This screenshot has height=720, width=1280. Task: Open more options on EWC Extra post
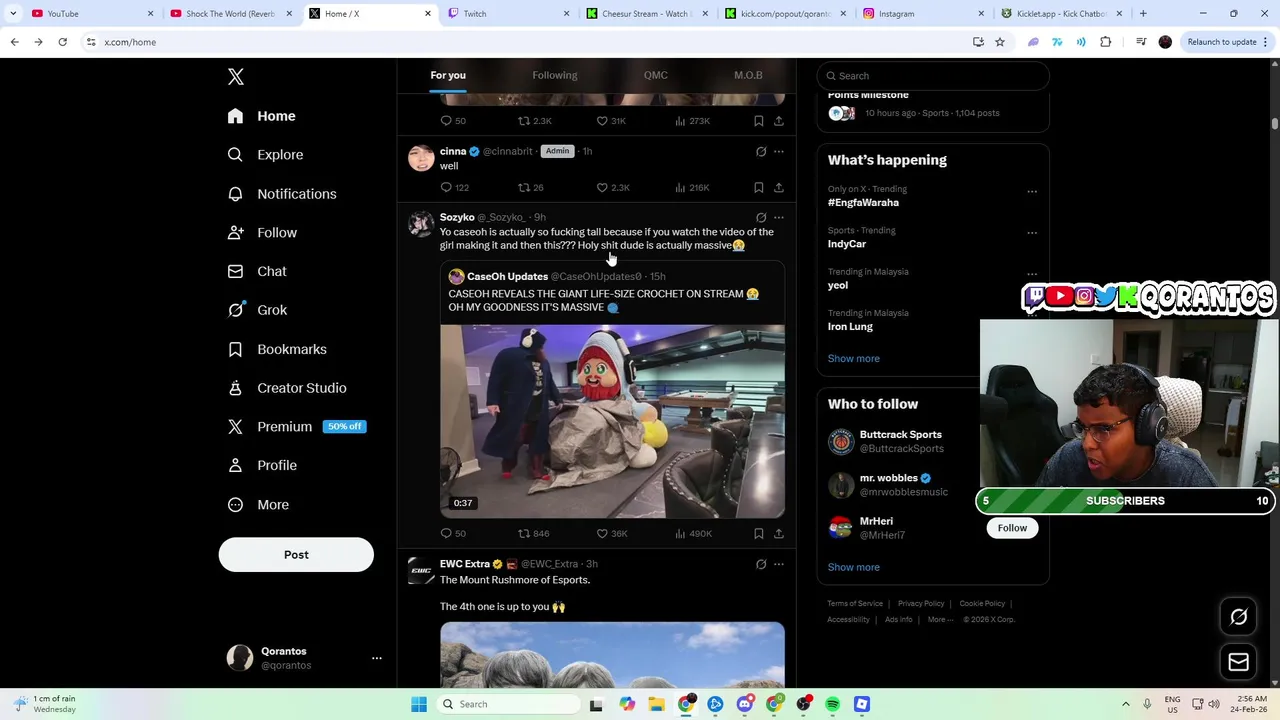point(778,564)
